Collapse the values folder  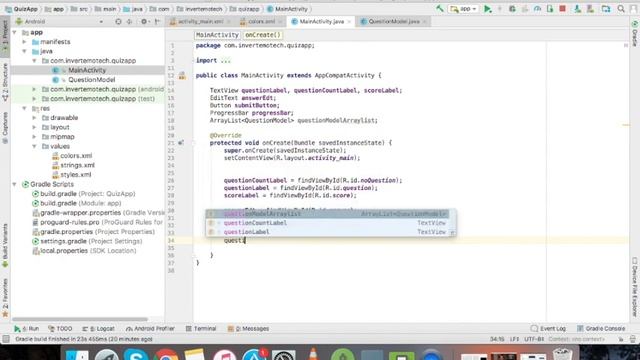coord(34,146)
